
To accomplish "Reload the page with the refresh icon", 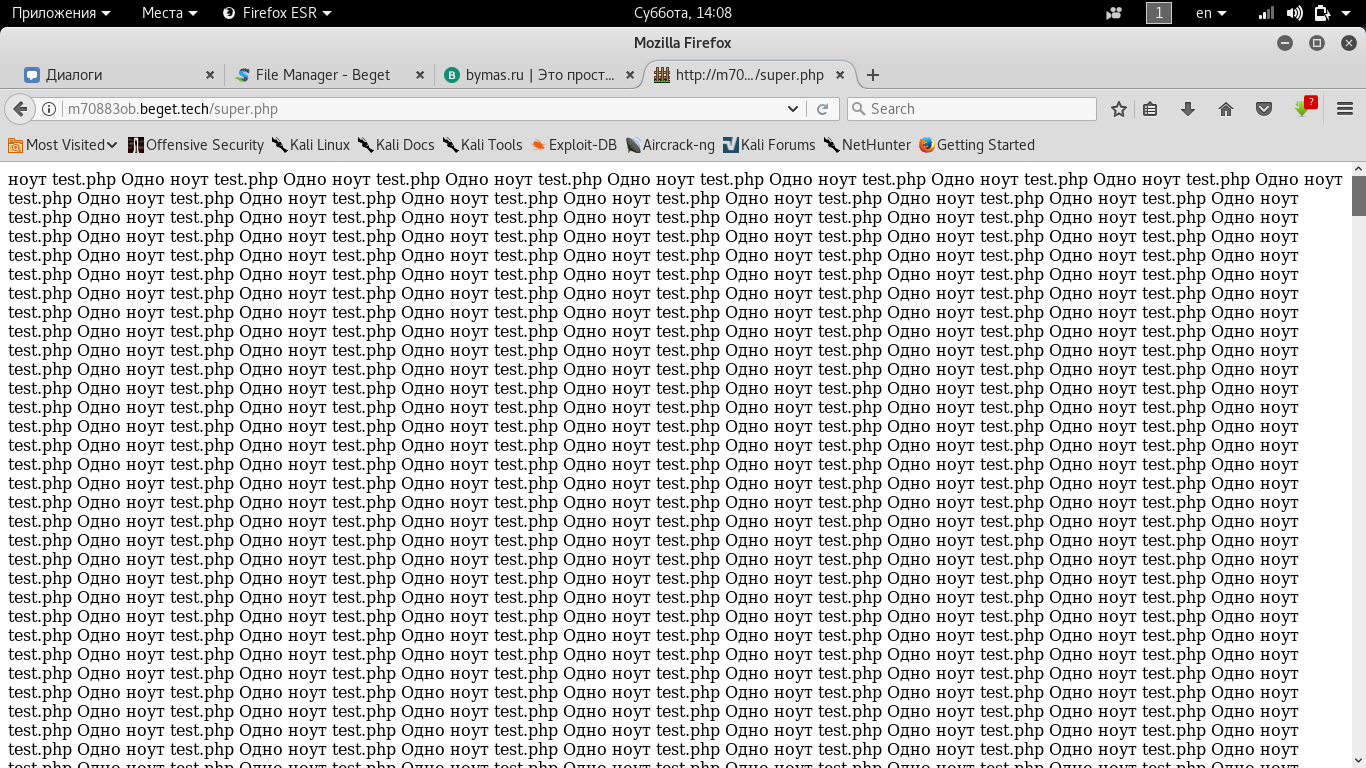I will click(x=823, y=109).
